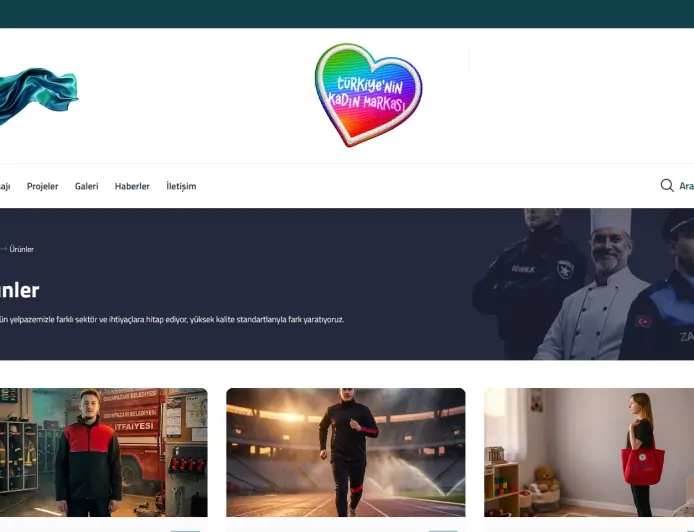
Task: Click the security guard in the banner
Action: (527, 284)
